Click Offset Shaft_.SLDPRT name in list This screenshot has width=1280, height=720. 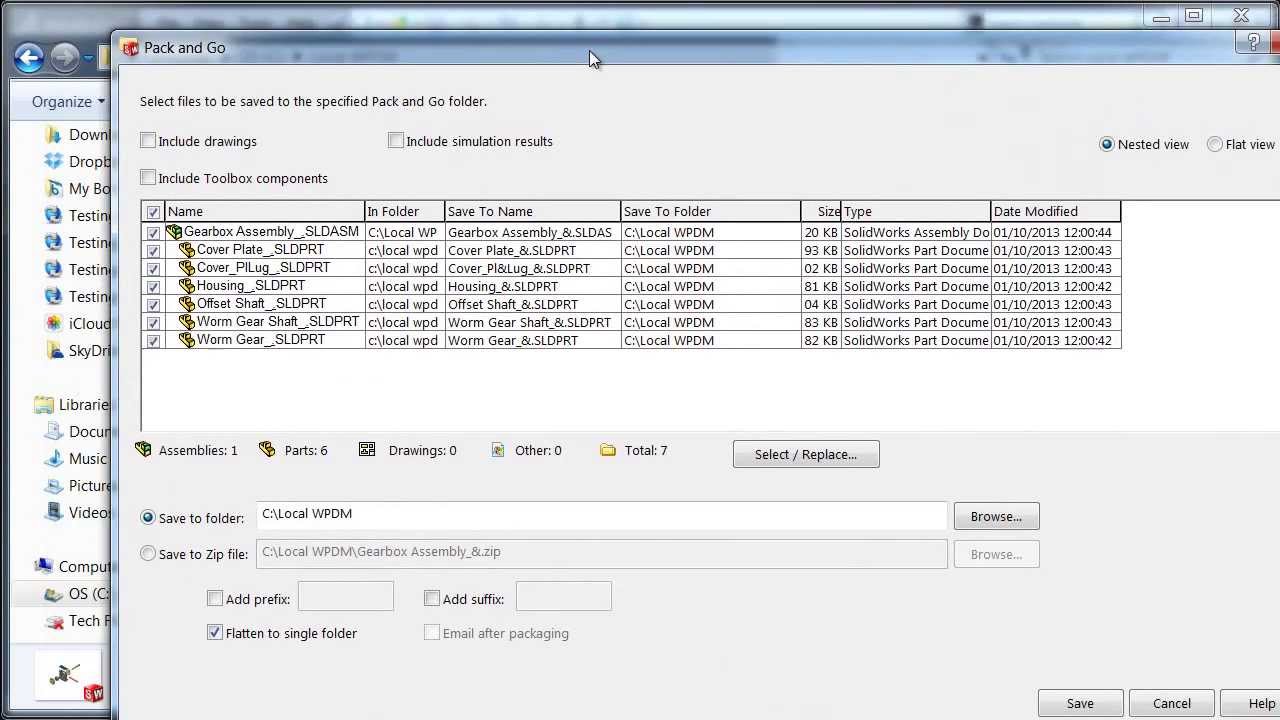coord(261,303)
